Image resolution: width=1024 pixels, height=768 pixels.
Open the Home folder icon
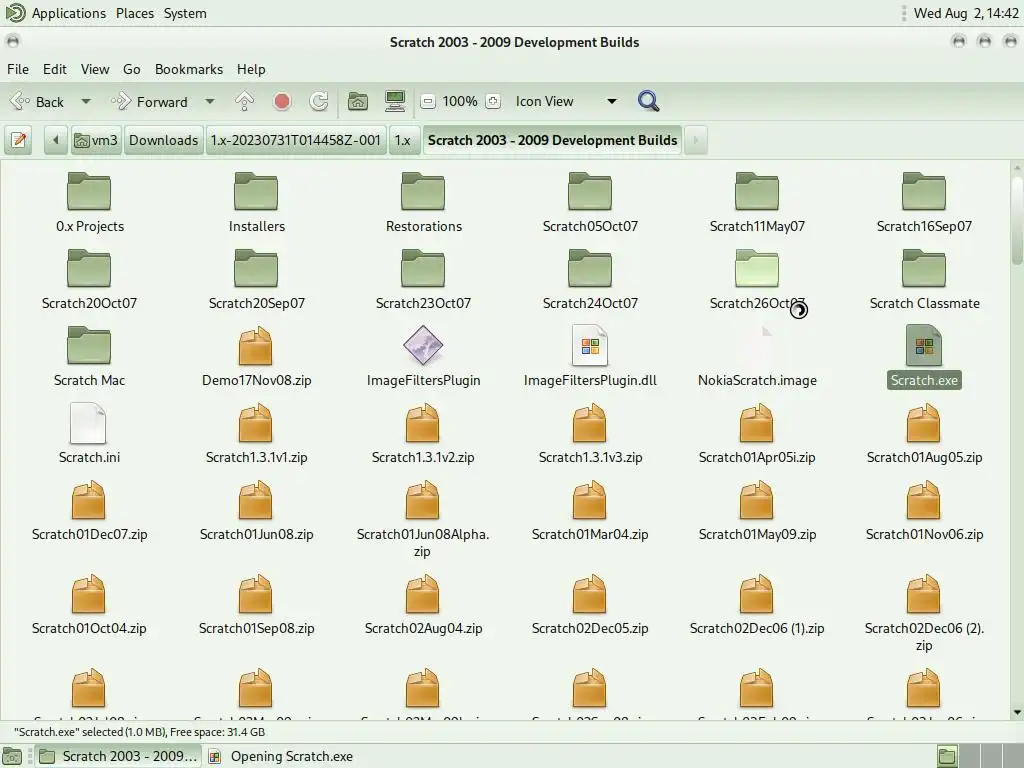click(x=357, y=101)
